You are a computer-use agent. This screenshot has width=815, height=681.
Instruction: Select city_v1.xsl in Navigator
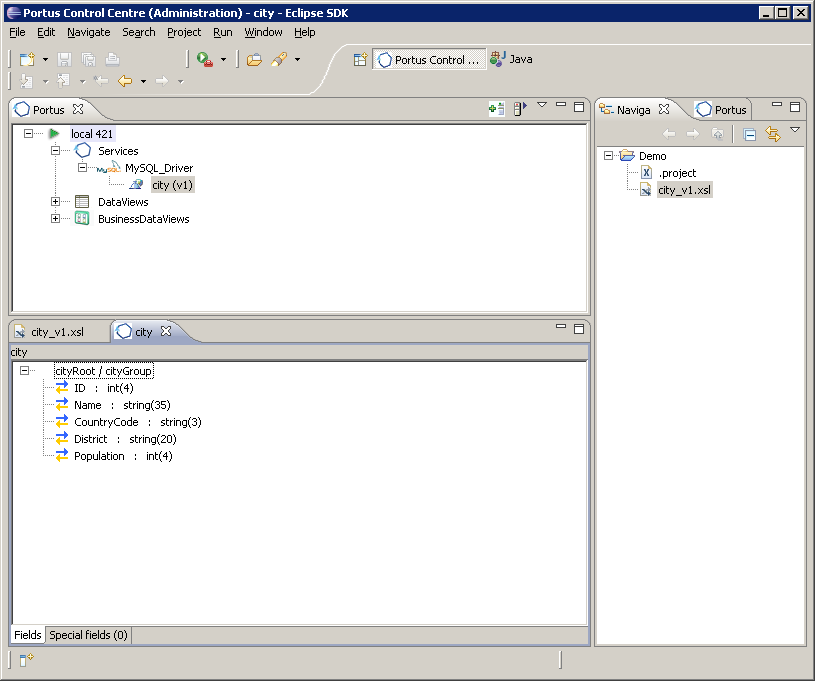point(684,190)
